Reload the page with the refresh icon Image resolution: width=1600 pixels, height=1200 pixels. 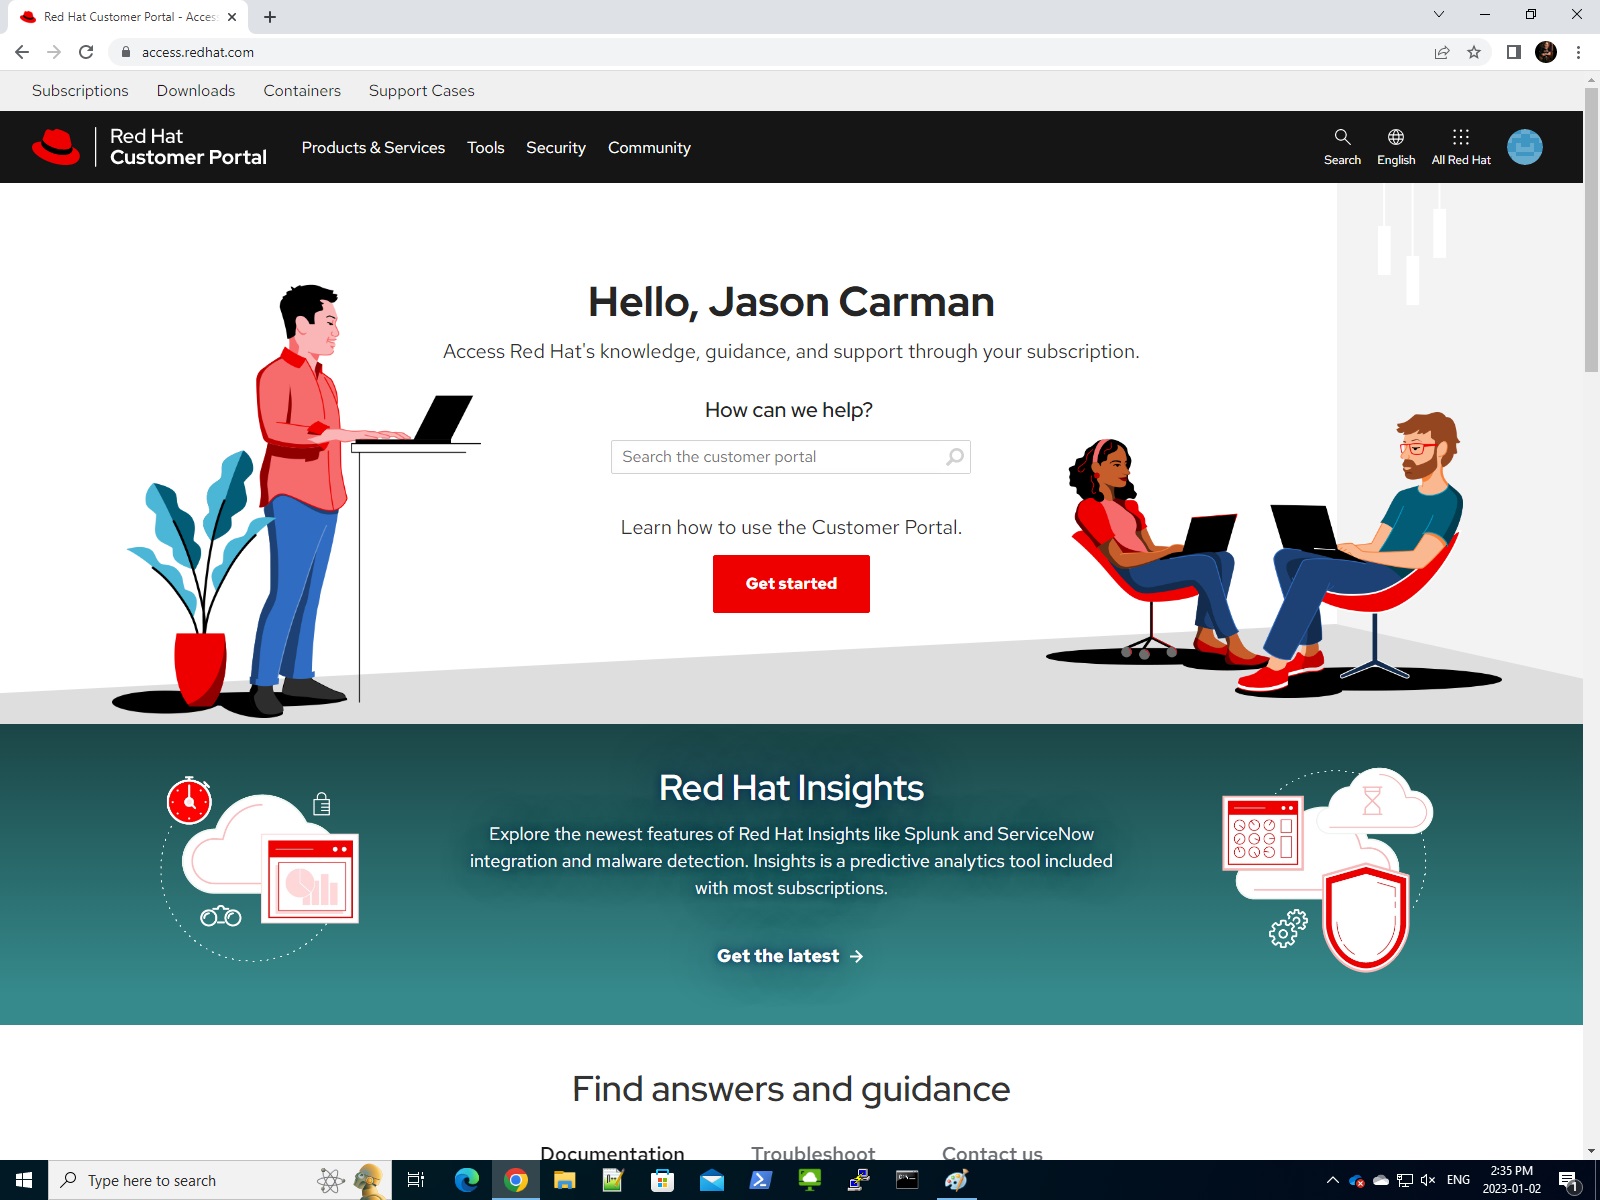86,52
